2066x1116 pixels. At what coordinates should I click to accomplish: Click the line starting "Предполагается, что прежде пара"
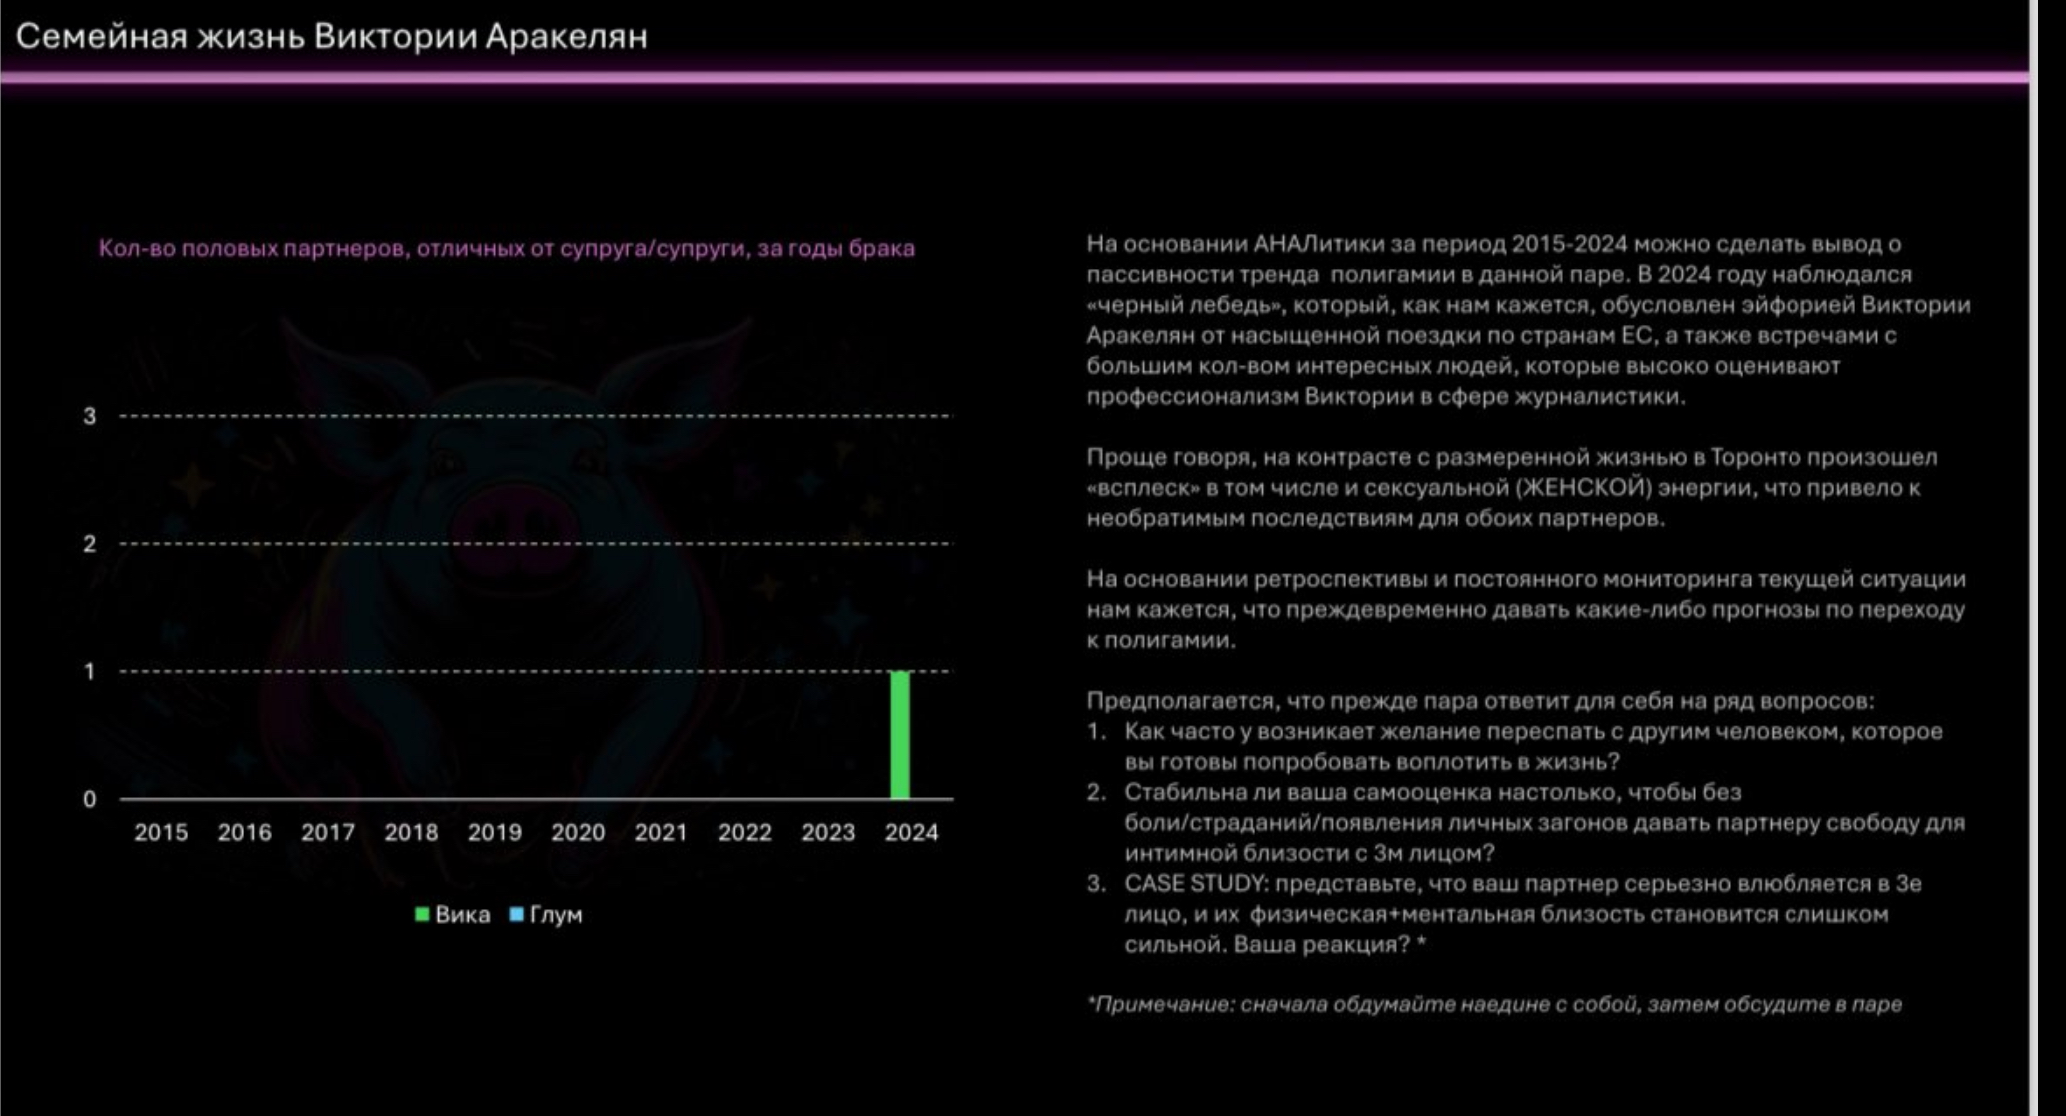[x=1480, y=701]
